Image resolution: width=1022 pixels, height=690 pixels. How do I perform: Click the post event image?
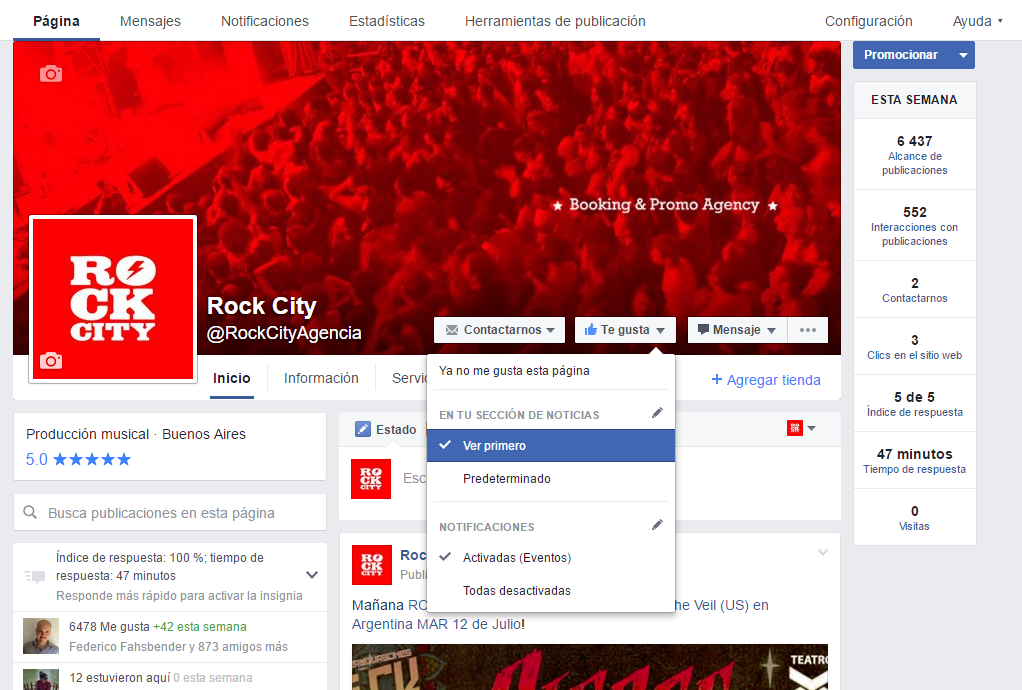(x=590, y=667)
